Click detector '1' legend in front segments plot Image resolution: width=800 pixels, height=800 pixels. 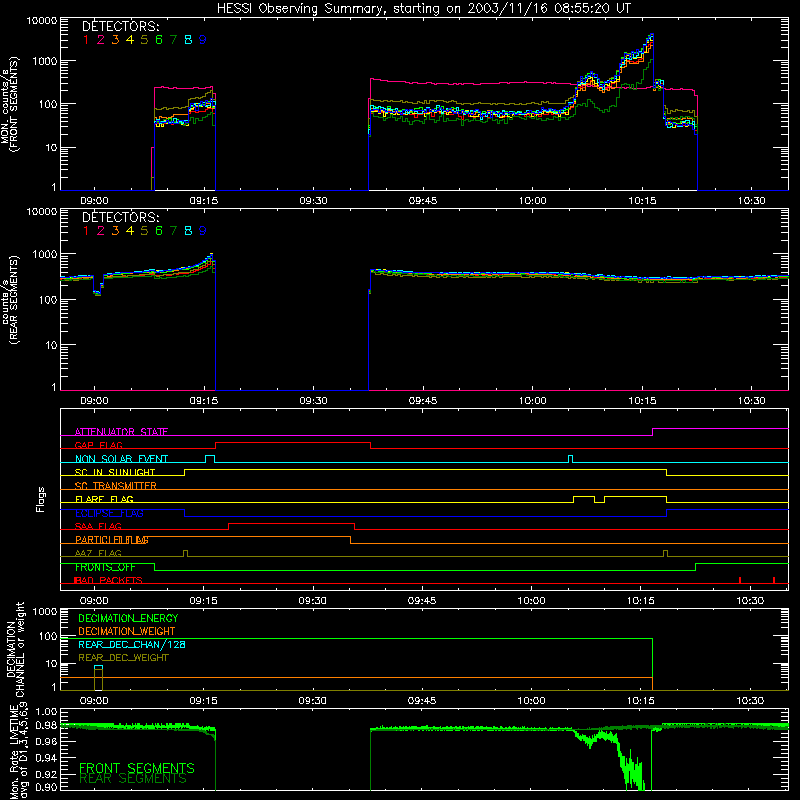tap(86, 40)
